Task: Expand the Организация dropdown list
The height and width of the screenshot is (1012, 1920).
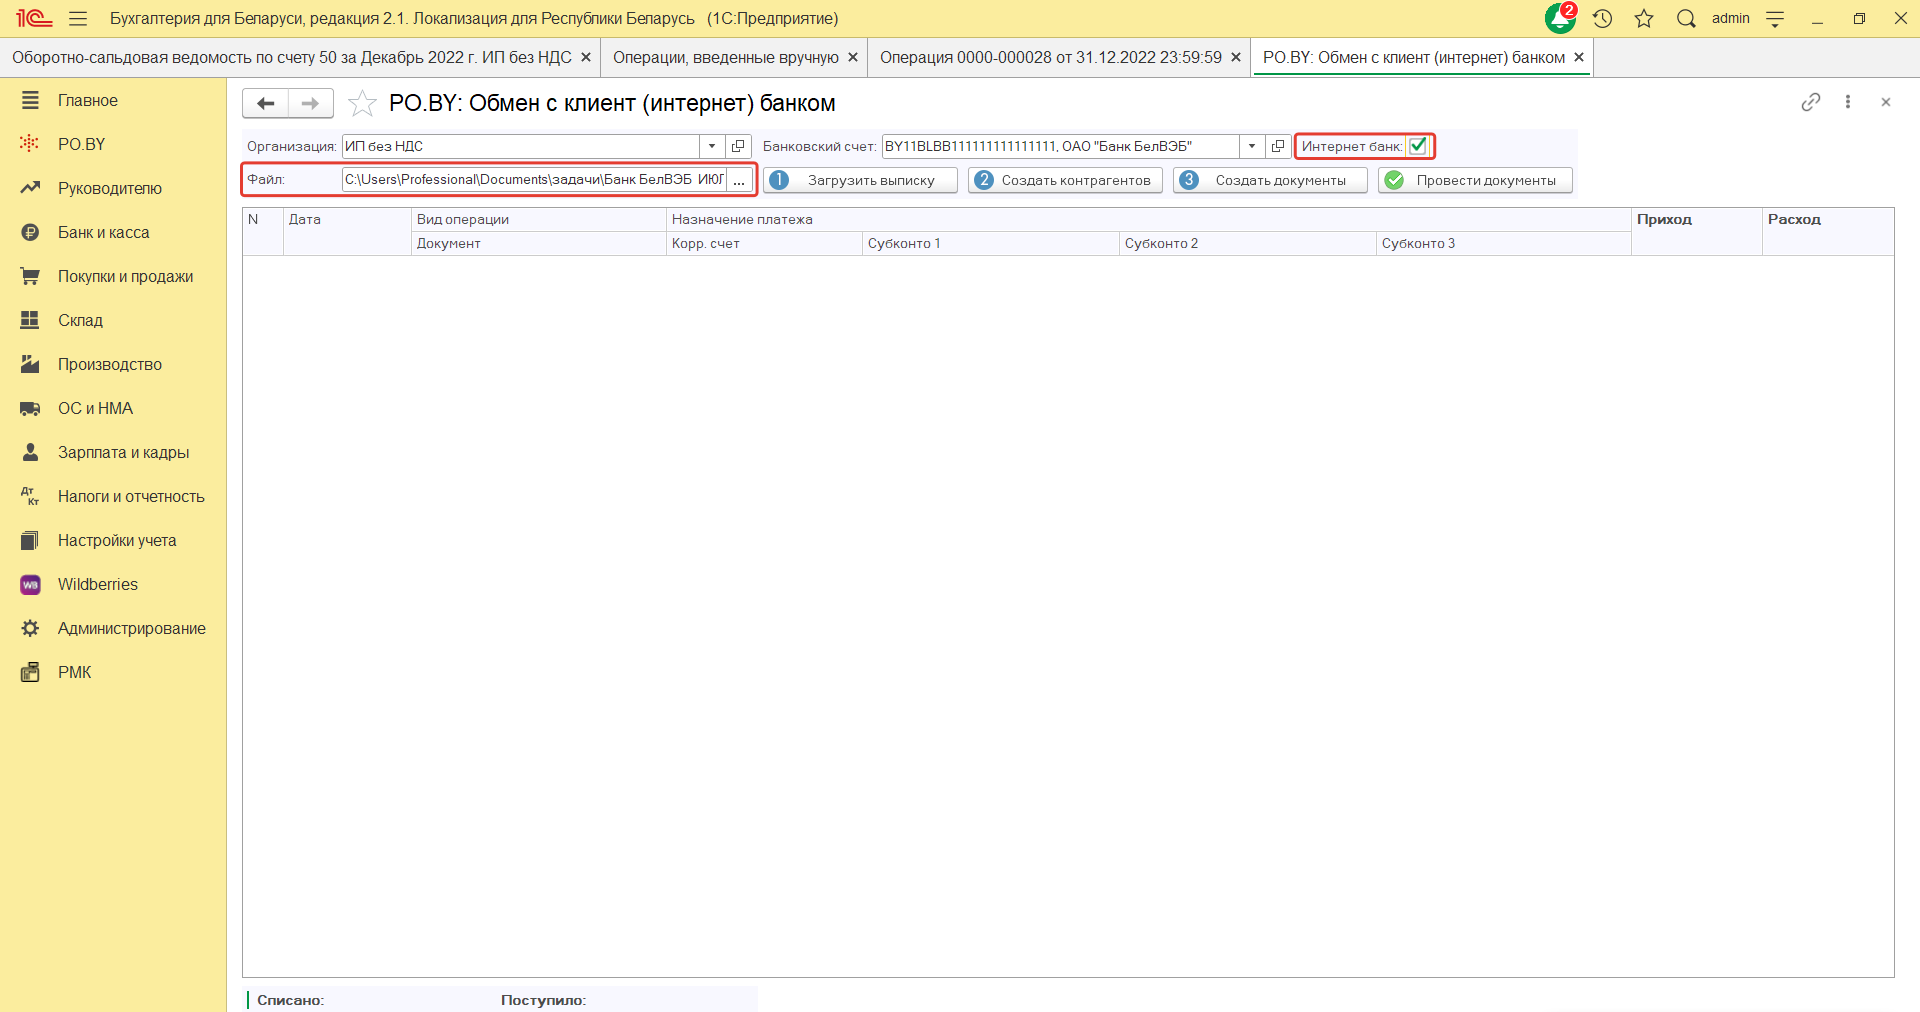Action: click(x=712, y=146)
